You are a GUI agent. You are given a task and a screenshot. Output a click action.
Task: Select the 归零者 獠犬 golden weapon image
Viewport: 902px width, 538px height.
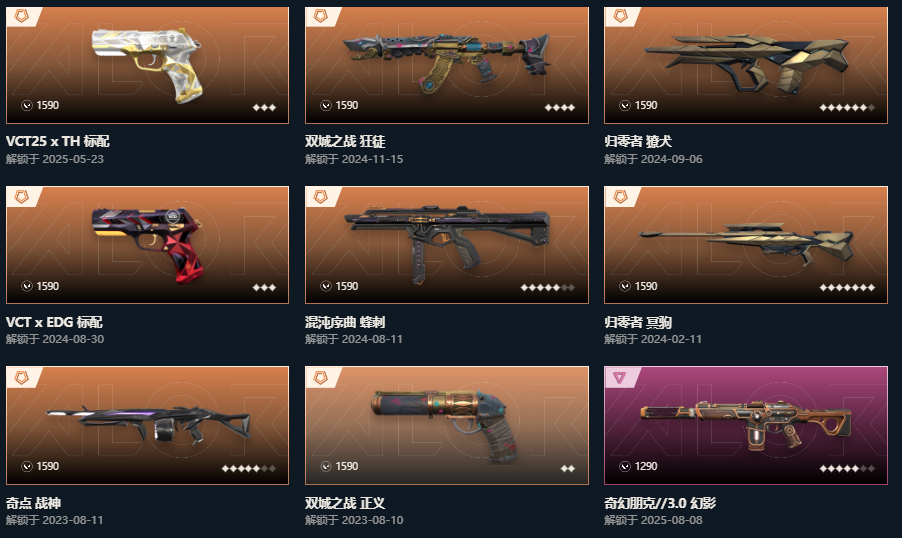click(746, 63)
